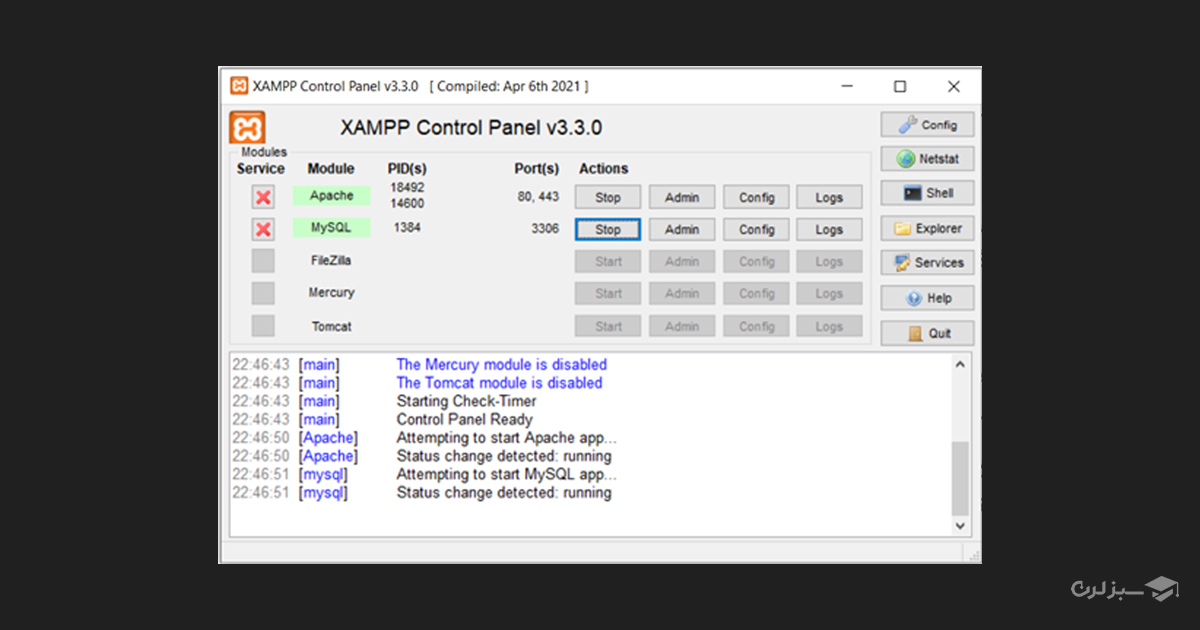
Task: Toggle Apache service install with its red X
Action: click(x=263, y=196)
